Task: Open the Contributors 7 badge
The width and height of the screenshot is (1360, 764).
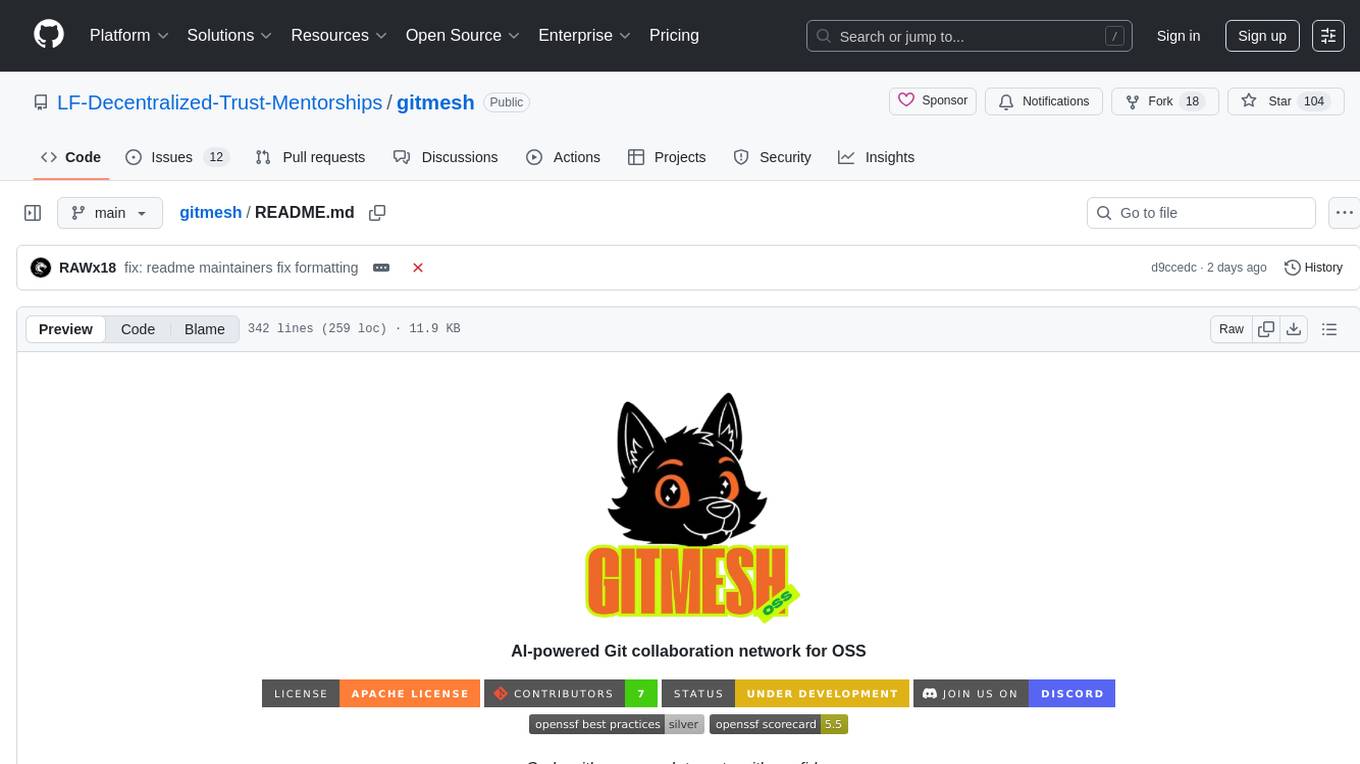Action: 571,693
